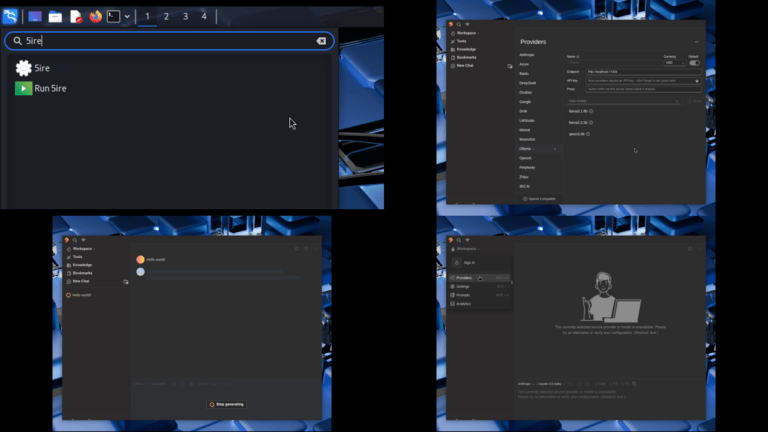768x432 pixels.
Task: Start a New Chat in the Providers window
Action: [x=461, y=66]
